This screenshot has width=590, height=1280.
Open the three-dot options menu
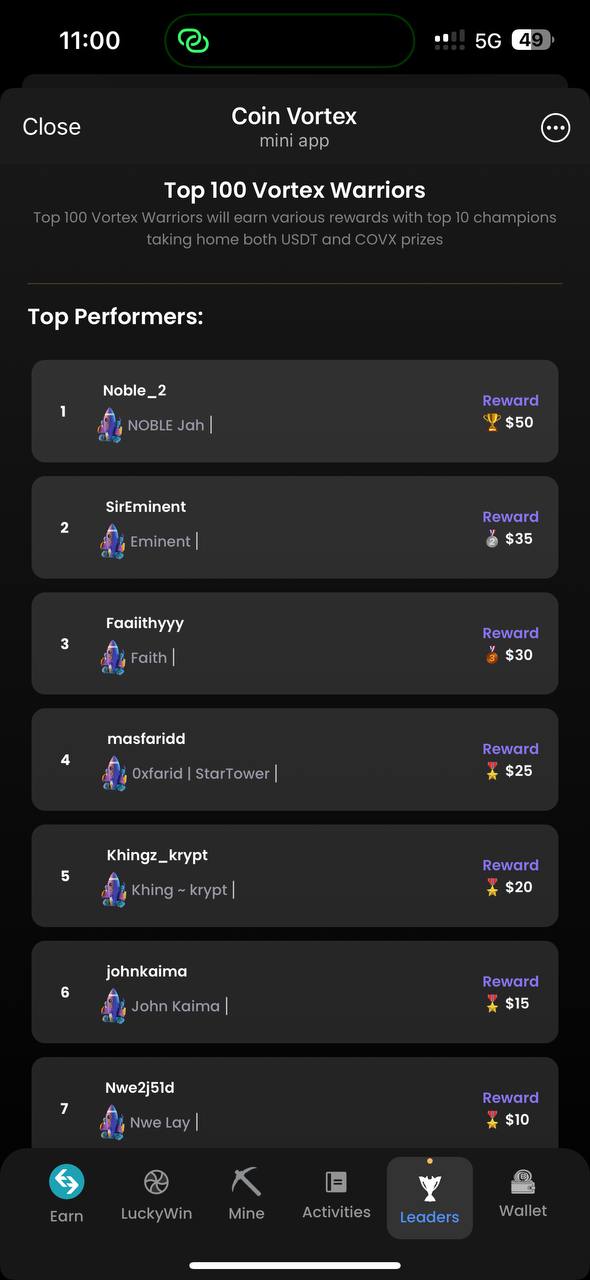555,127
